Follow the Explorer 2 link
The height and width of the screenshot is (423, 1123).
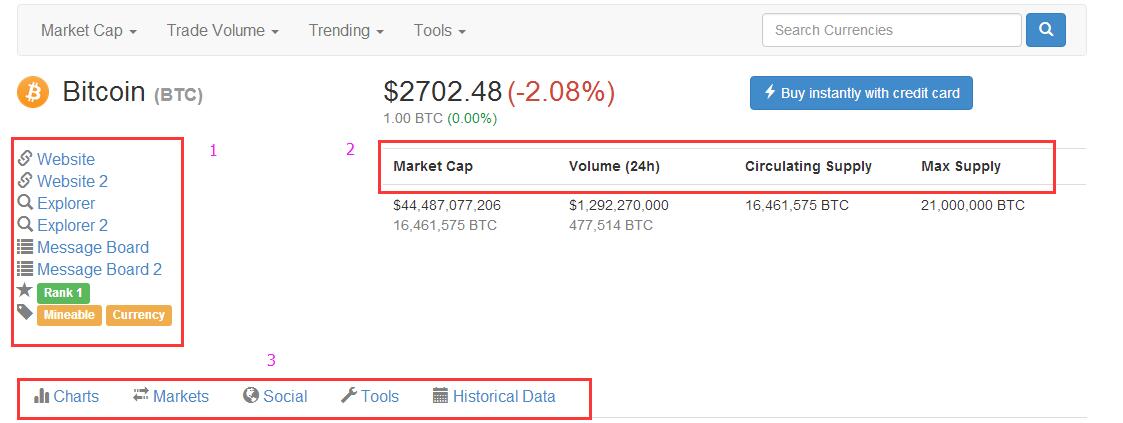tap(72, 225)
